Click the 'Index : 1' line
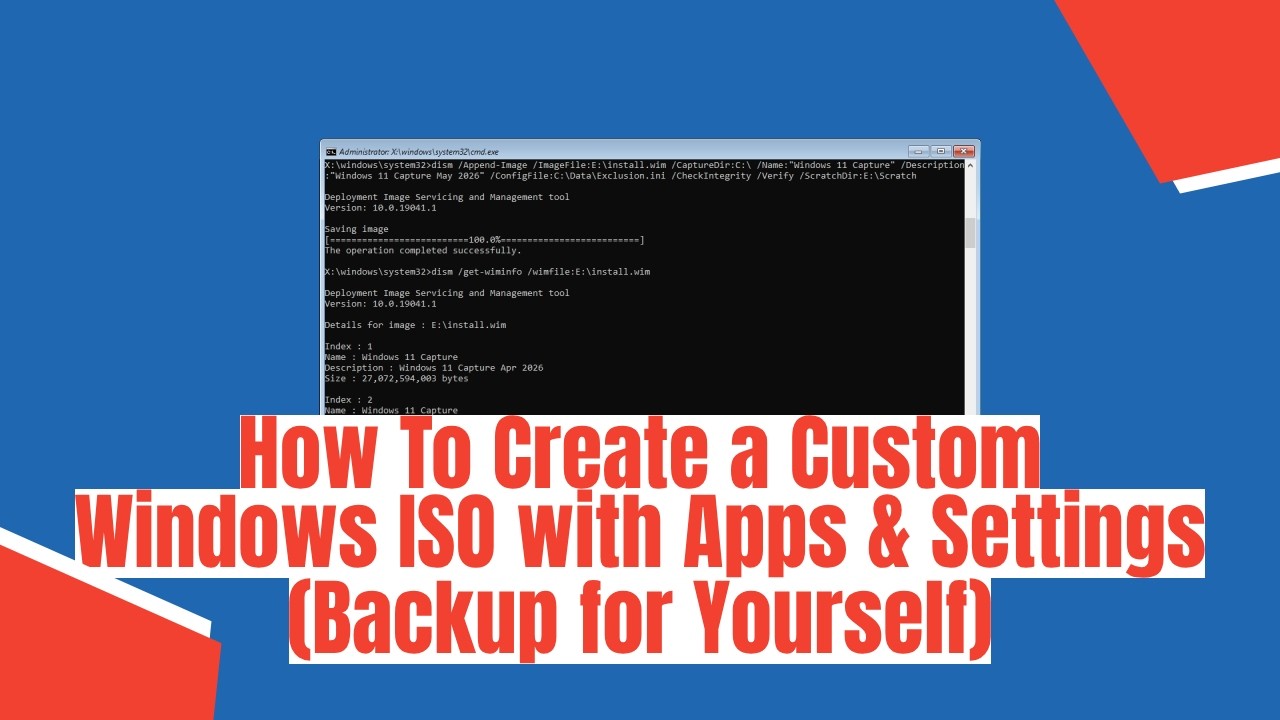1280x720 pixels. [348, 346]
